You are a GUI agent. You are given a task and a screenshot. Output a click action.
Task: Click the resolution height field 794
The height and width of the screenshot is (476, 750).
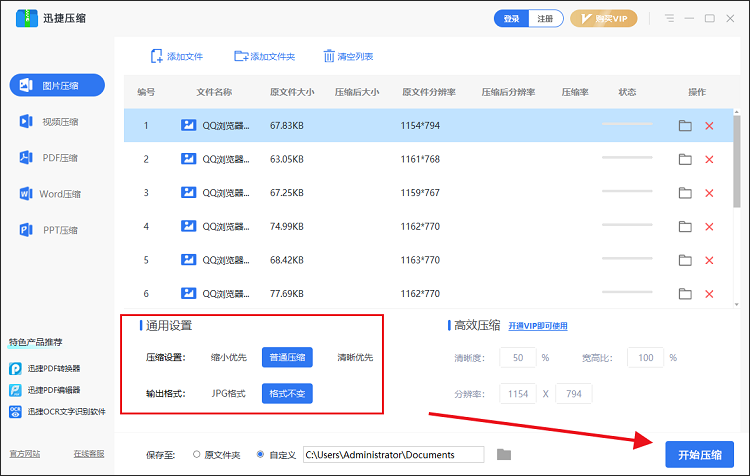tap(574, 394)
